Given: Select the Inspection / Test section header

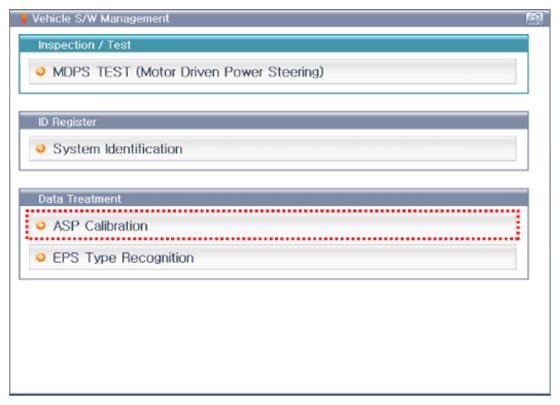Looking at the screenshot, I should [274, 44].
